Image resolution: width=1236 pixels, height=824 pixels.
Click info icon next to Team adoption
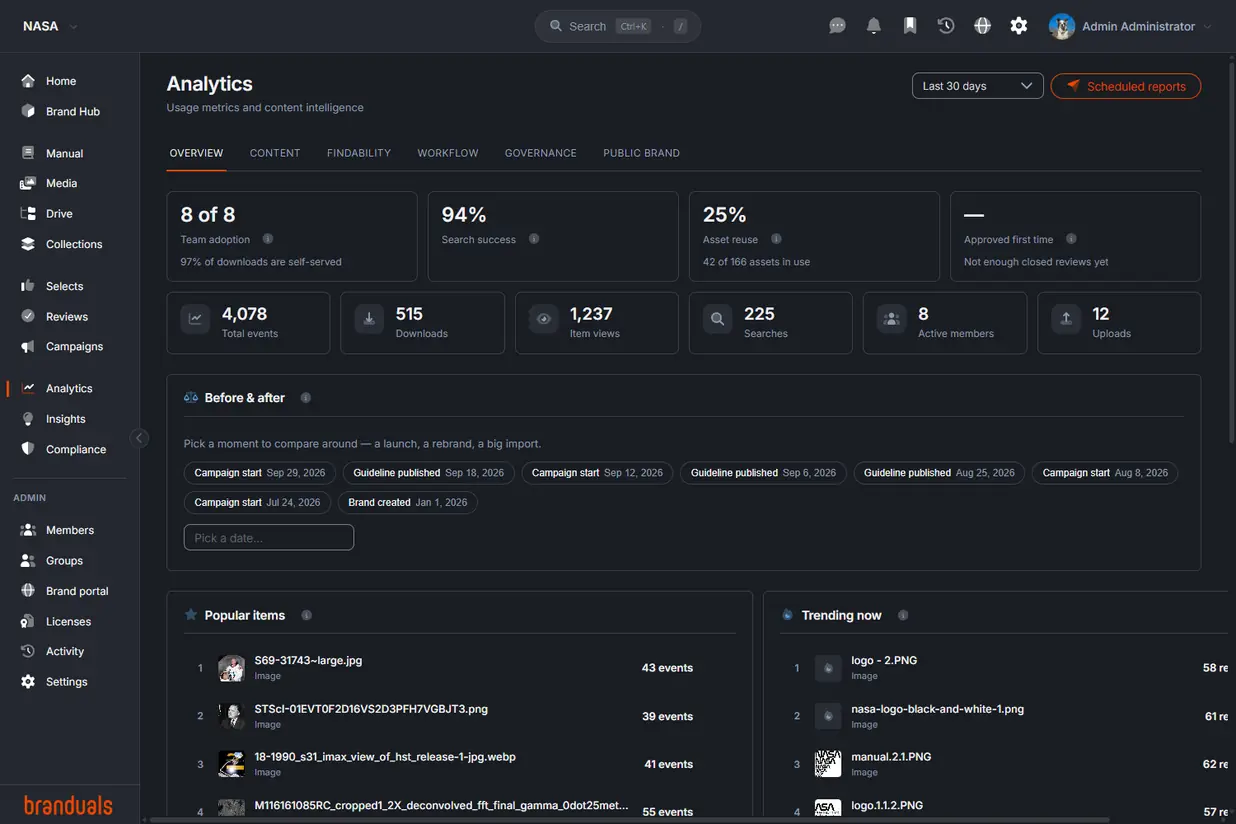268,239
